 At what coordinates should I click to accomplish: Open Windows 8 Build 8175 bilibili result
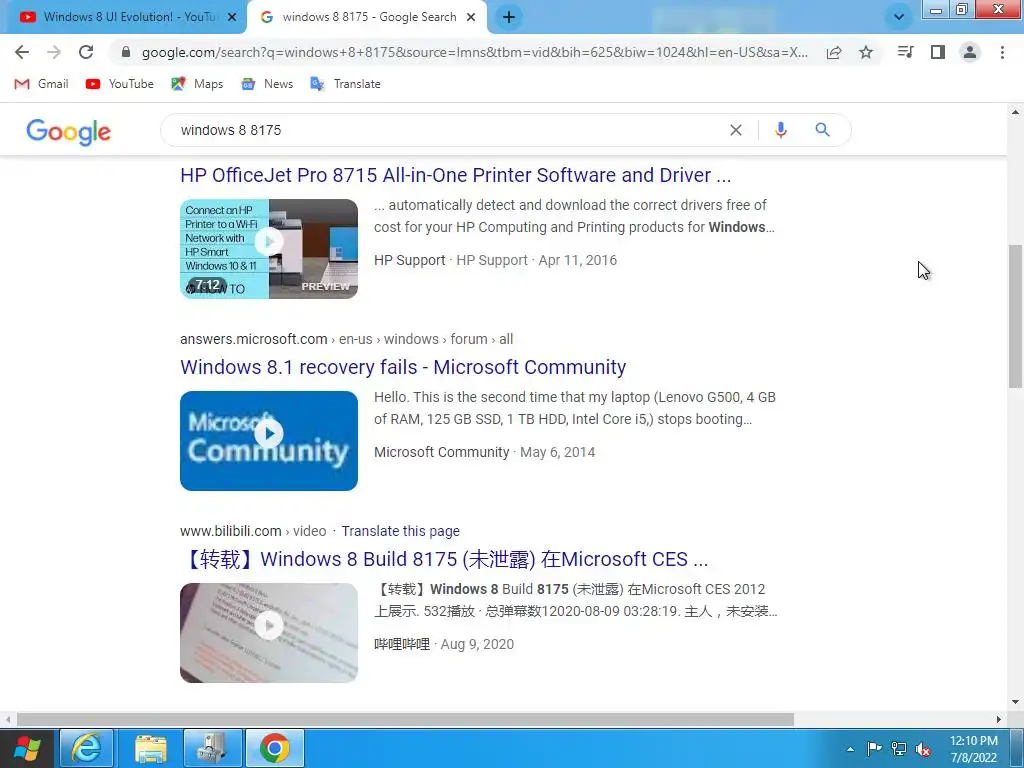444,559
